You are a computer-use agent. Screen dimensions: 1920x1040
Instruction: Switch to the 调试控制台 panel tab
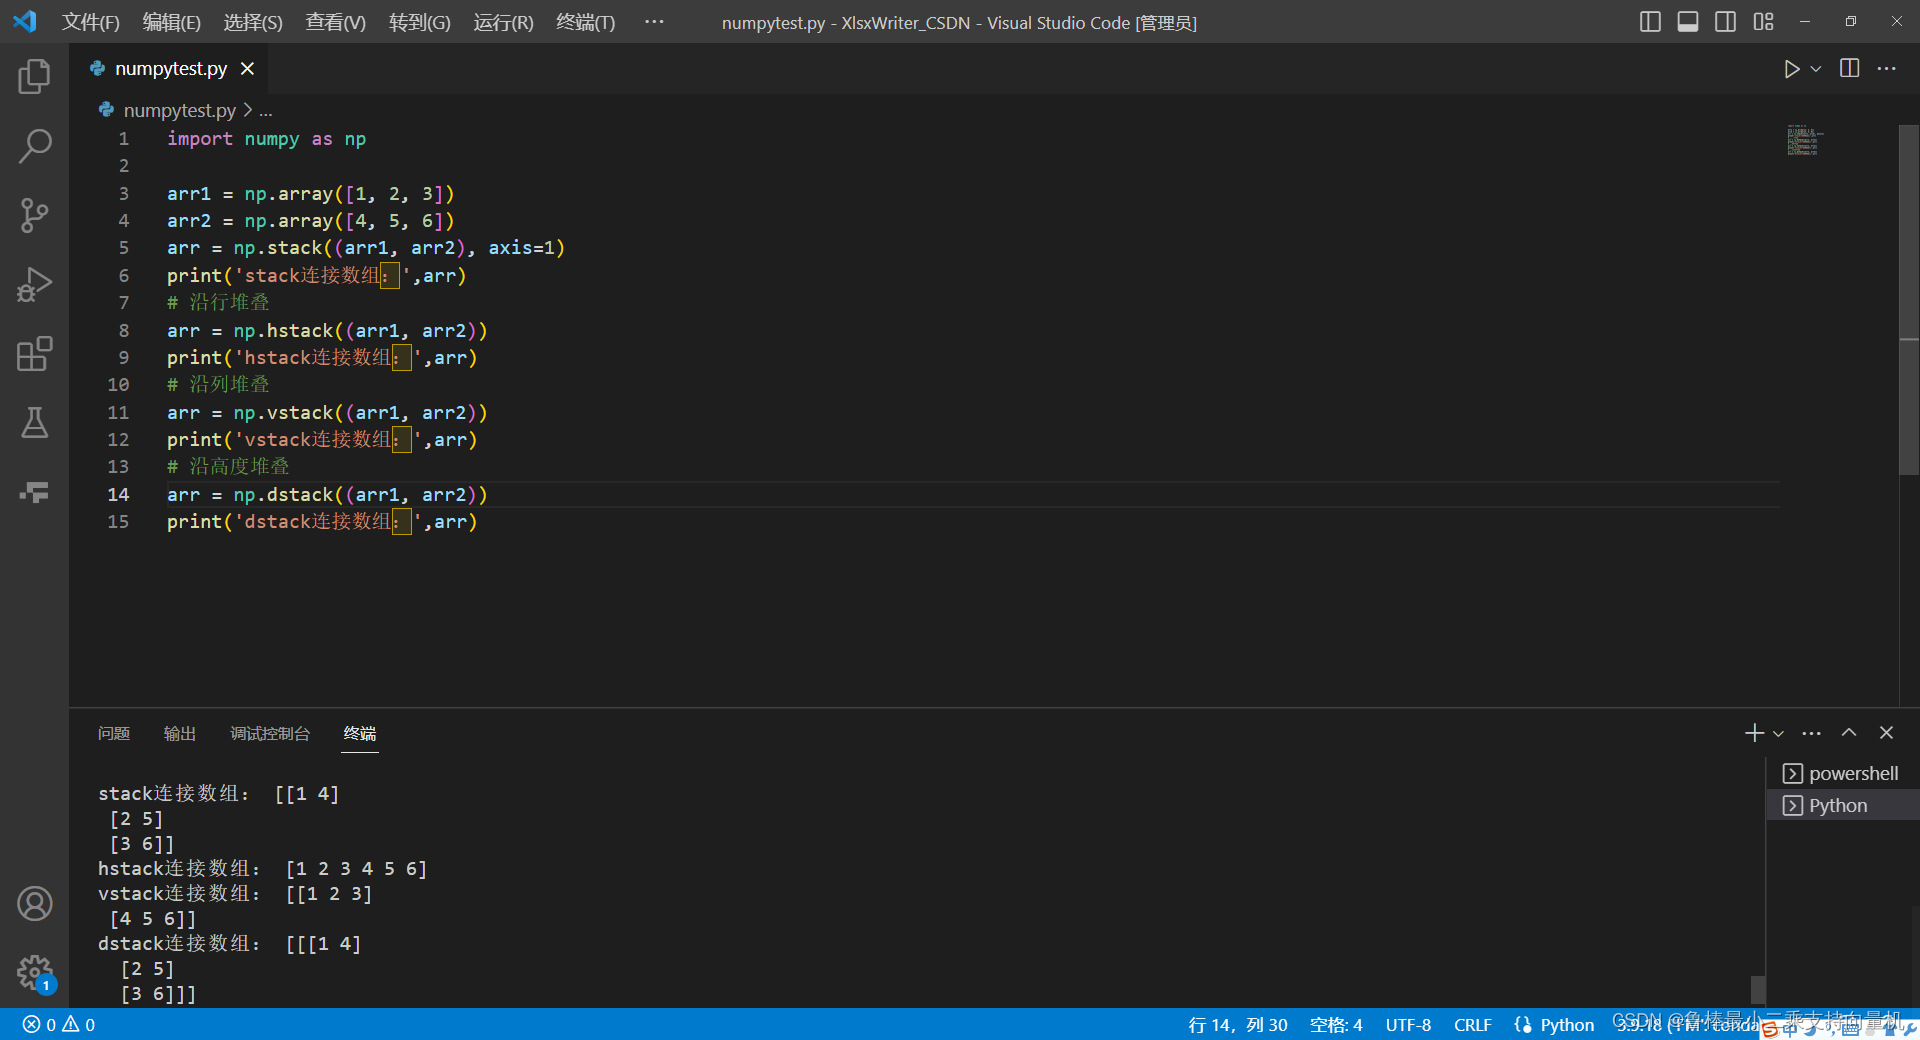point(270,734)
